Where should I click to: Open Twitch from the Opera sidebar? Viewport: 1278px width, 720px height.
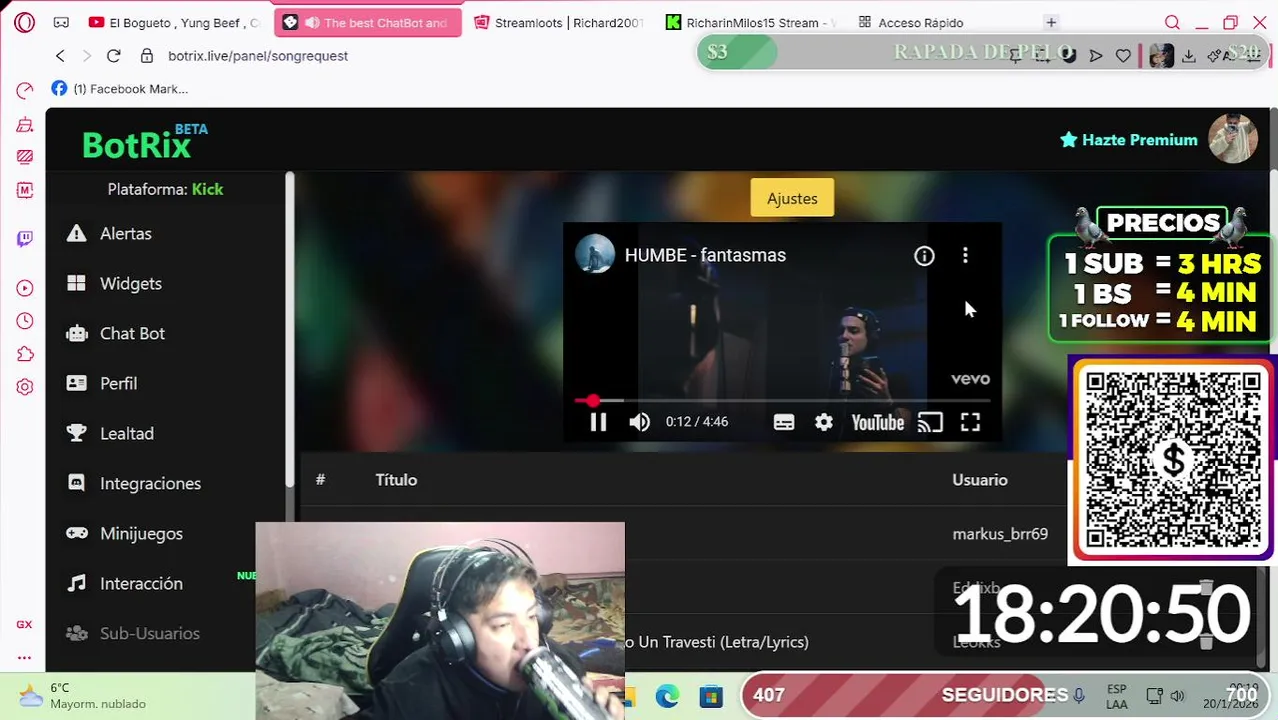tap(25, 238)
